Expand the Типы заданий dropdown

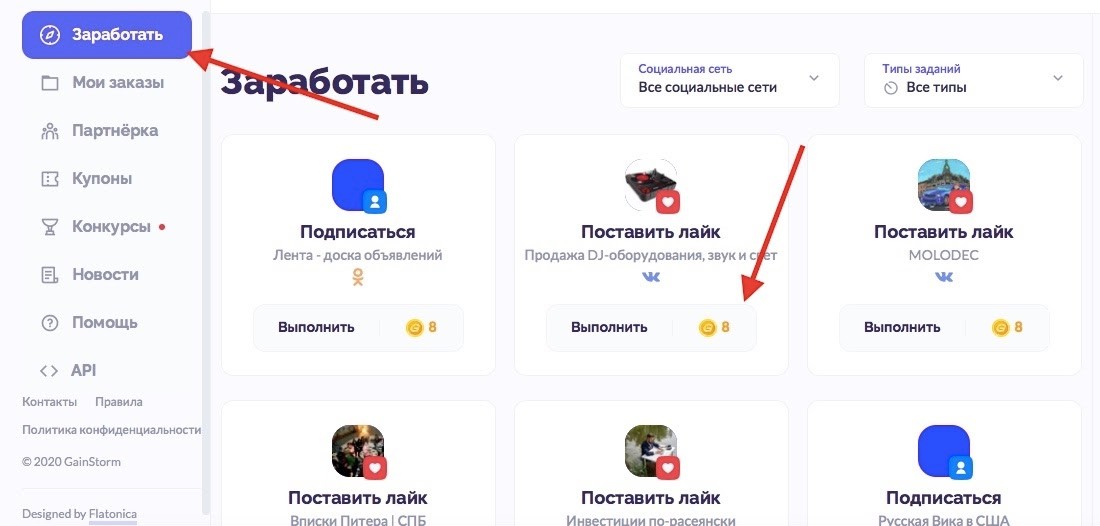coord(974,80)
